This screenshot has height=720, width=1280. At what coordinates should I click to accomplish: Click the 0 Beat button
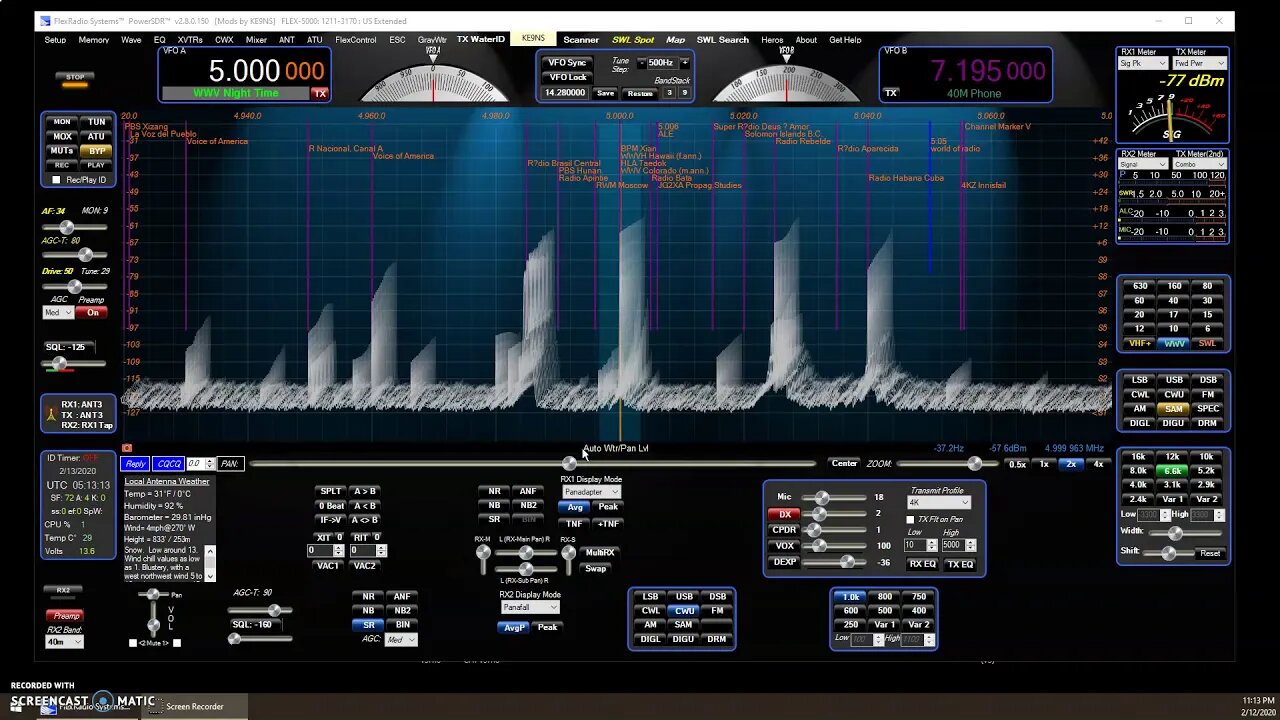(331, 506)
